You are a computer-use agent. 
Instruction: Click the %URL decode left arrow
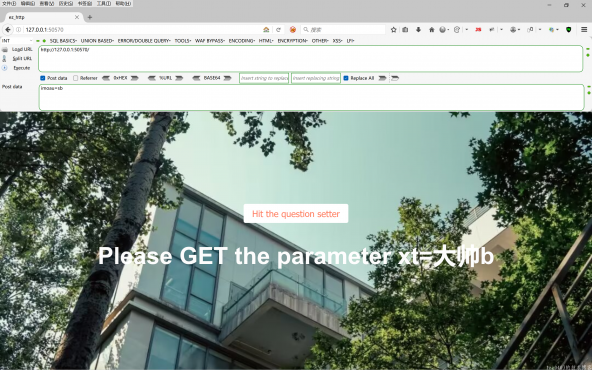(152, 78)
